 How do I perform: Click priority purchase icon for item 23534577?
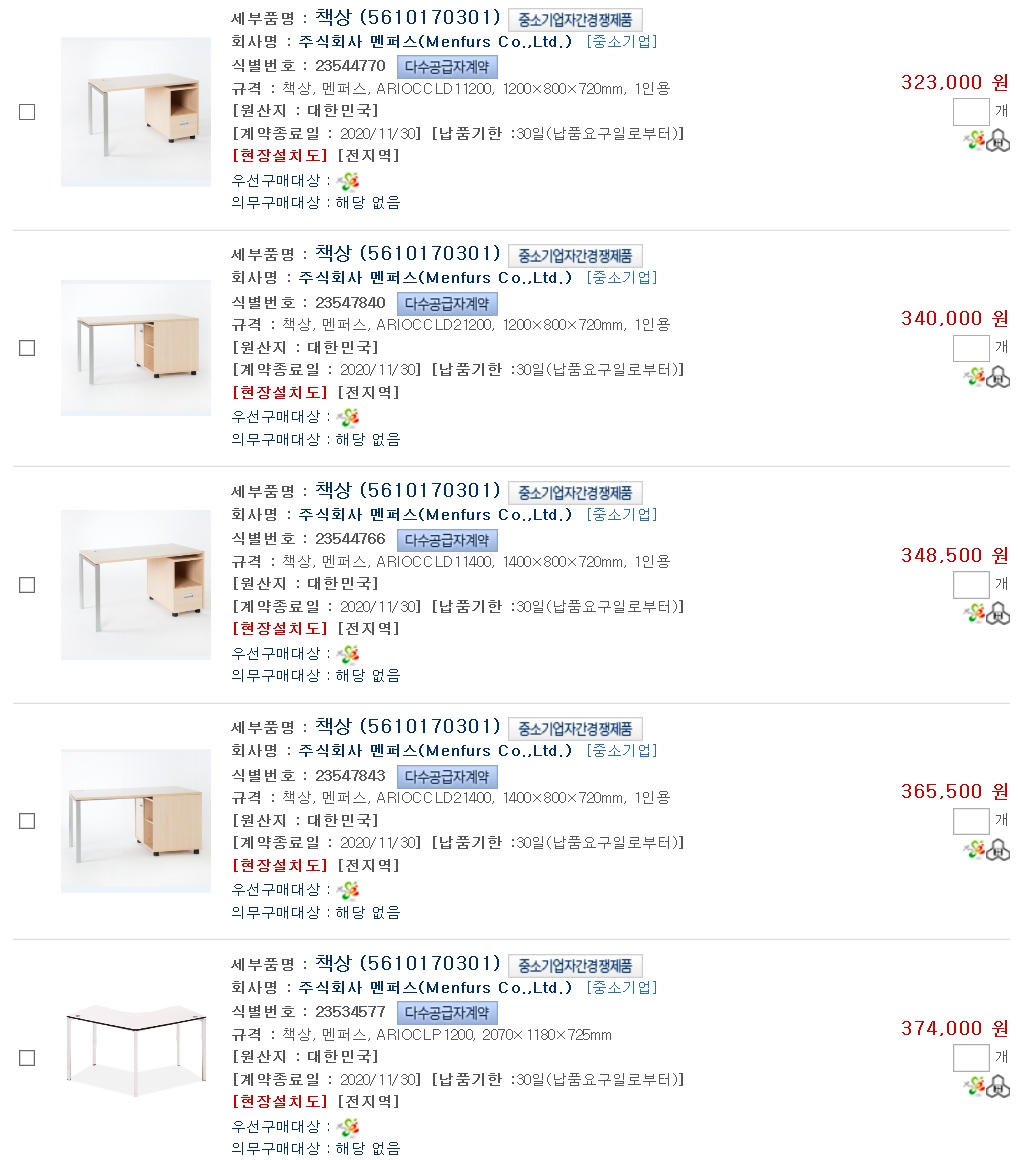(x=348, y=1127)
